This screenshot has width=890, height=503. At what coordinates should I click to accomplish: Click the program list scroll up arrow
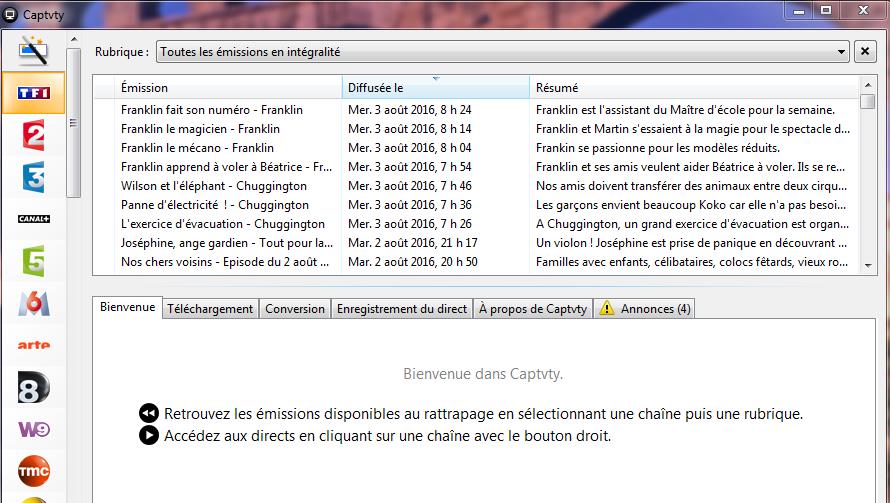(868, 85)
